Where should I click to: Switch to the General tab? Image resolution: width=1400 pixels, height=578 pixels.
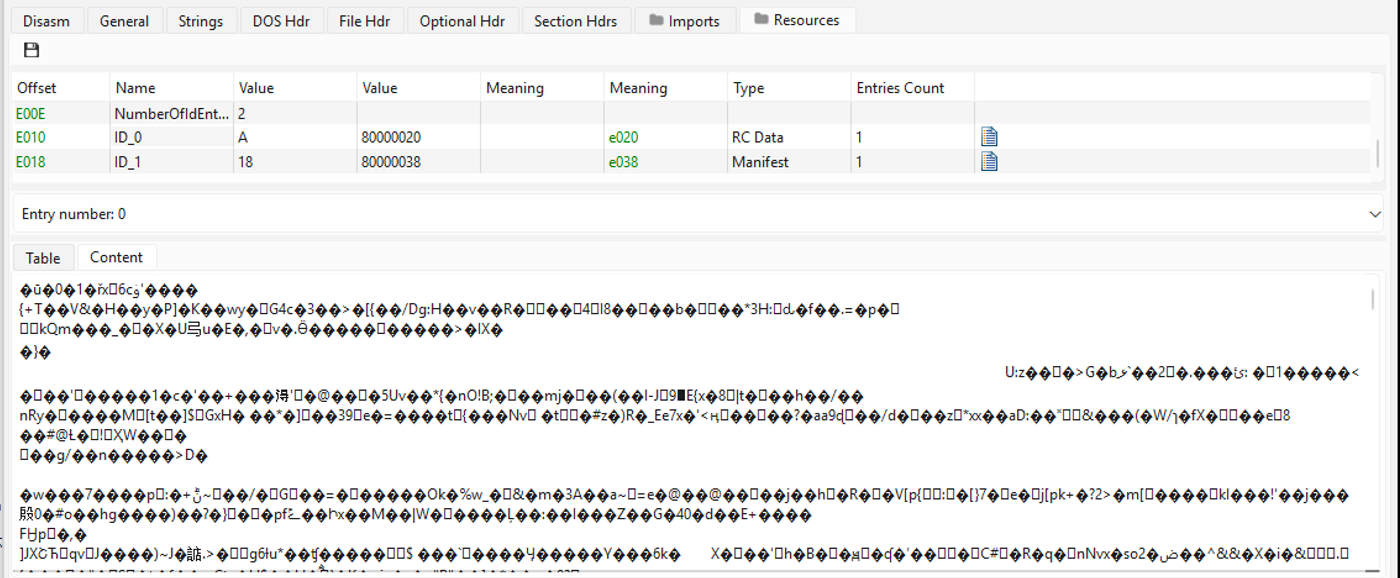click(x=124, y=21)
